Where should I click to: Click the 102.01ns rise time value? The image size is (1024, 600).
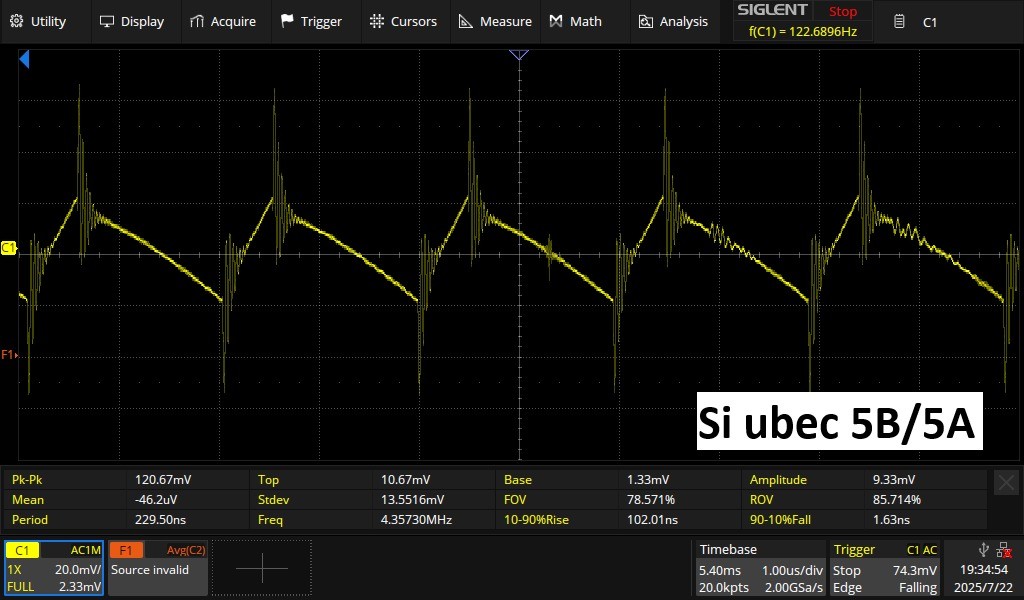(652, 520)
